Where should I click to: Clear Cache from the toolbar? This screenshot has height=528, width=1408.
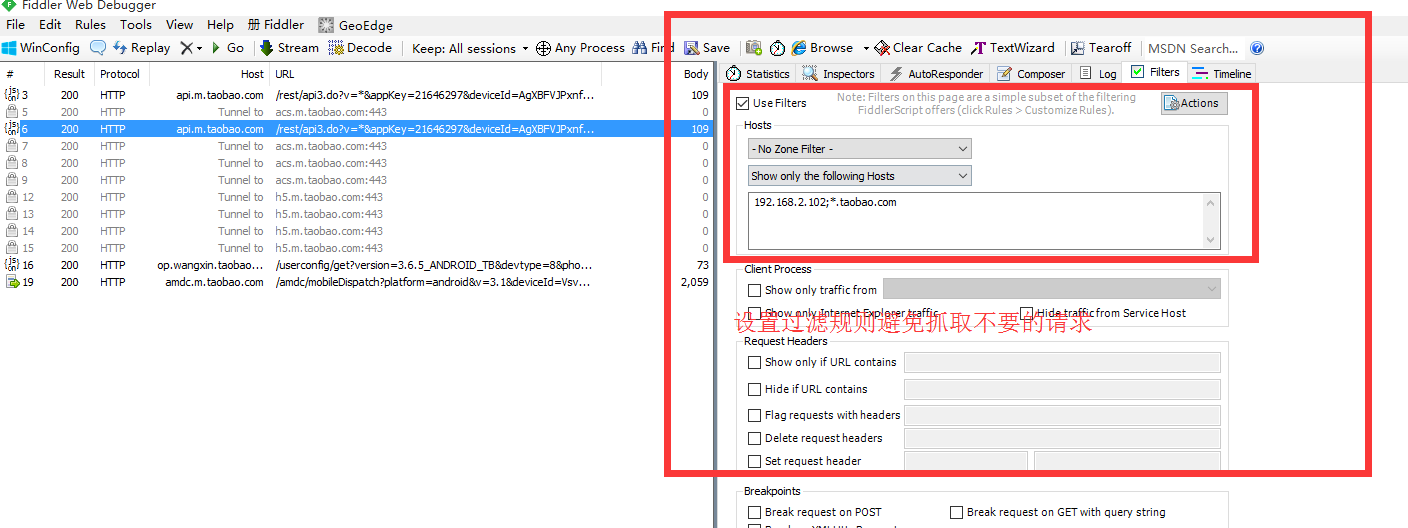[x=918, y=48]
